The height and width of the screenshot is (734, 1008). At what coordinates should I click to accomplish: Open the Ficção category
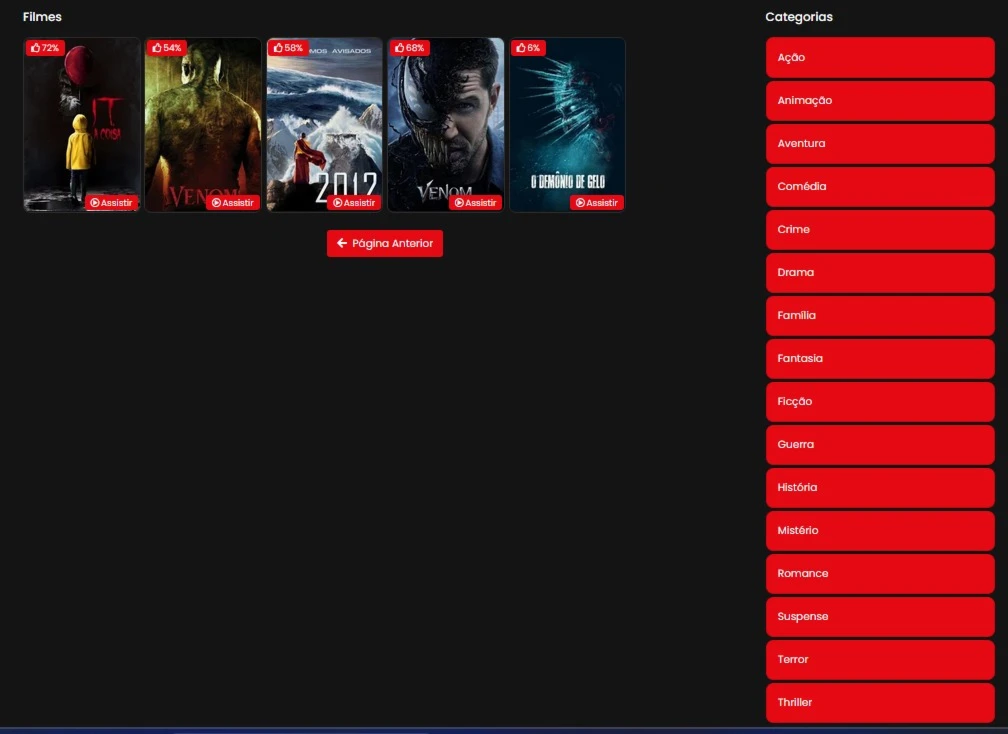(x=880, y=402)
